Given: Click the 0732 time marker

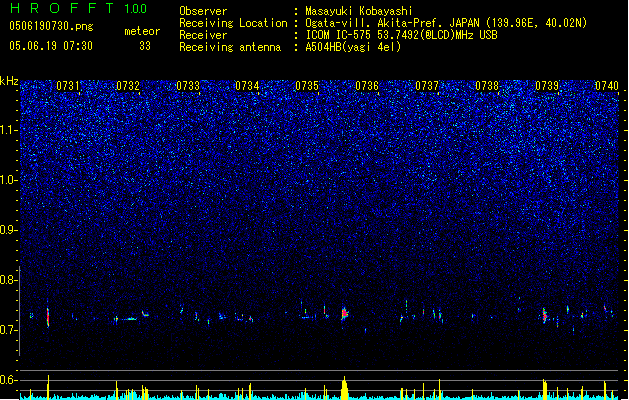Looking at the screenshot, I should (128, 86).
